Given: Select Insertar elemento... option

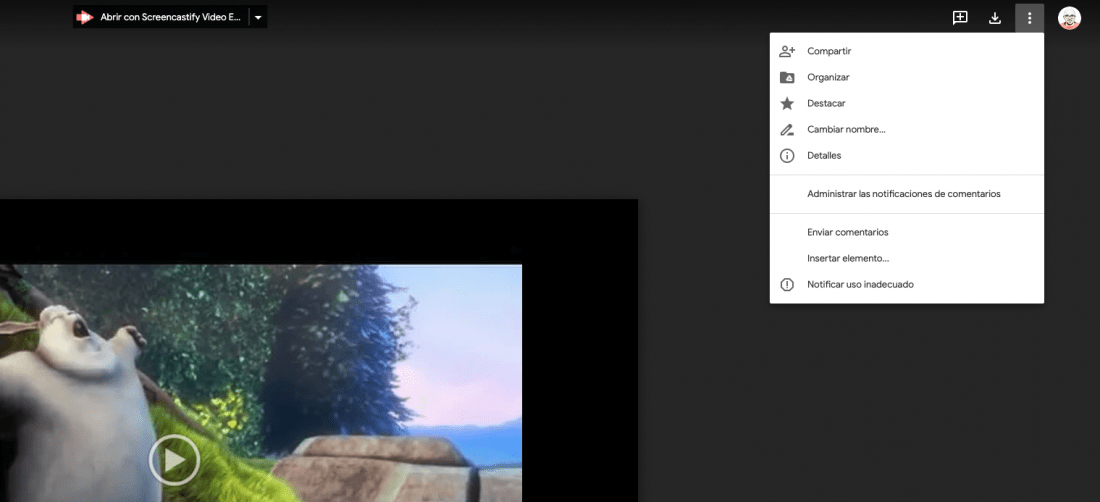Looking at the screenshot, I should click(x=906, y=258).
